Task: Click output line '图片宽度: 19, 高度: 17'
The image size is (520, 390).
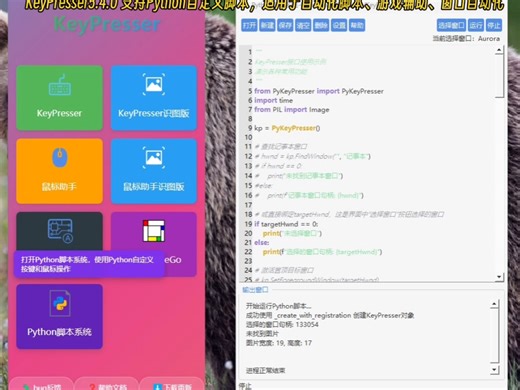Action: [x=279, y=343]
